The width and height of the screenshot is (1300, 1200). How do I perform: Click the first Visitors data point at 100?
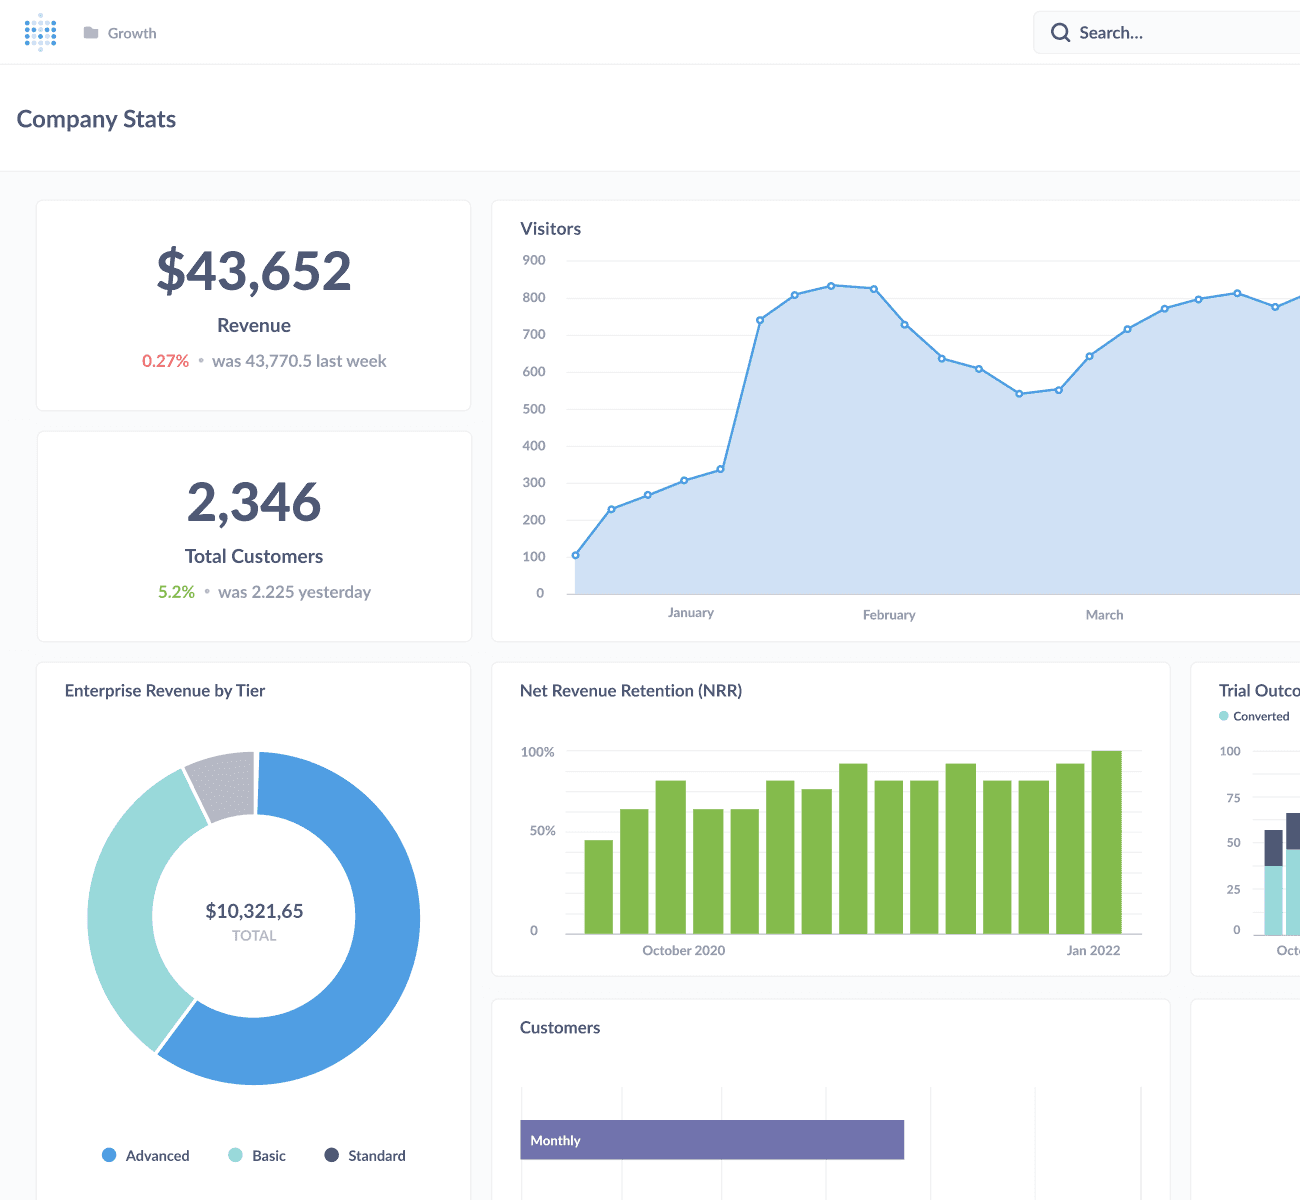click(x=575, y=555)
